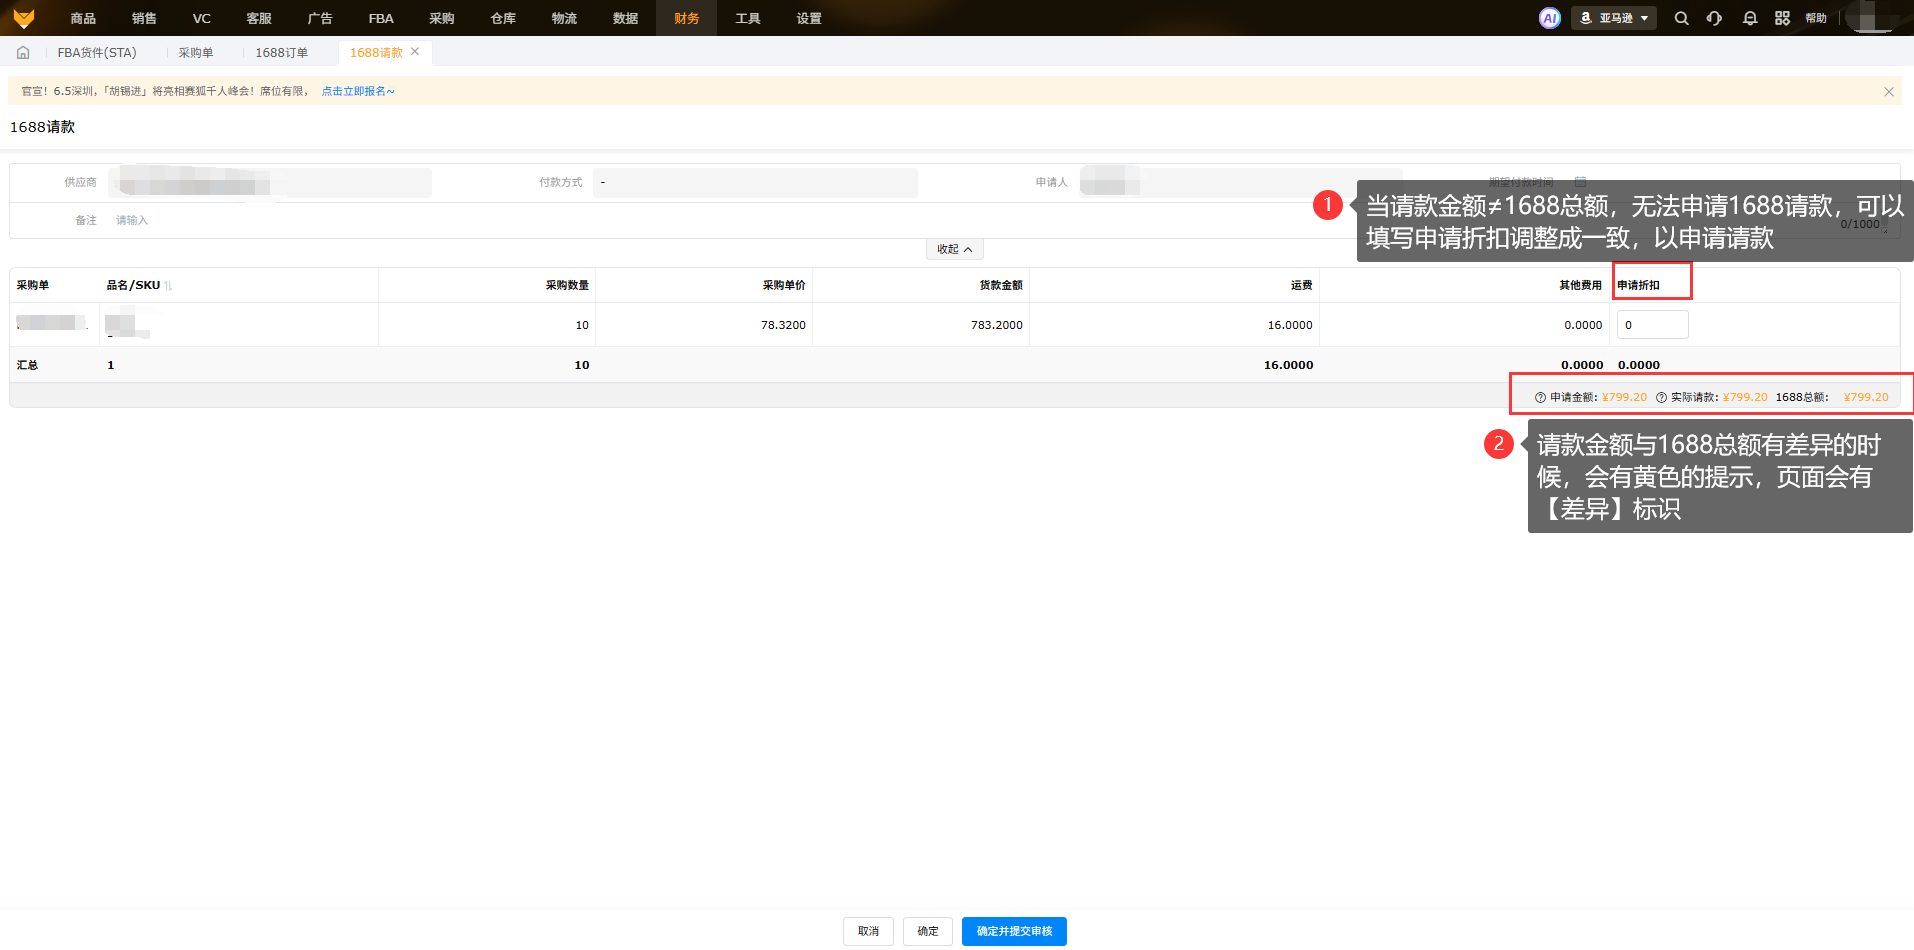The height and width of the screenshot is (950, 1914).
Task: Open the 物流 menu
Action: pyautogui.click(x=564, y=18)
